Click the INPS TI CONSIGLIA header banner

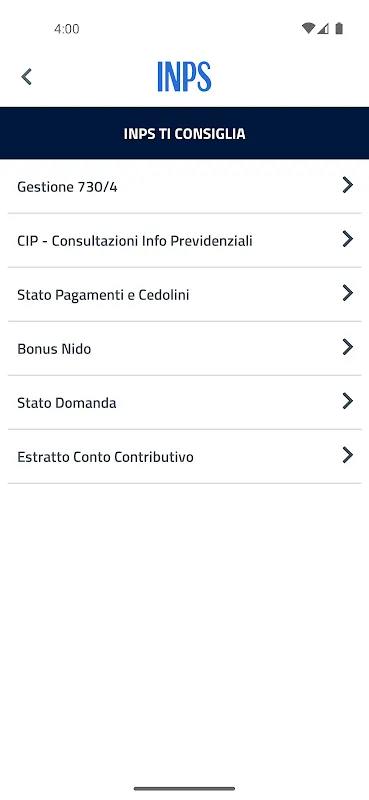pyautogui.click(x=184, y=133)
